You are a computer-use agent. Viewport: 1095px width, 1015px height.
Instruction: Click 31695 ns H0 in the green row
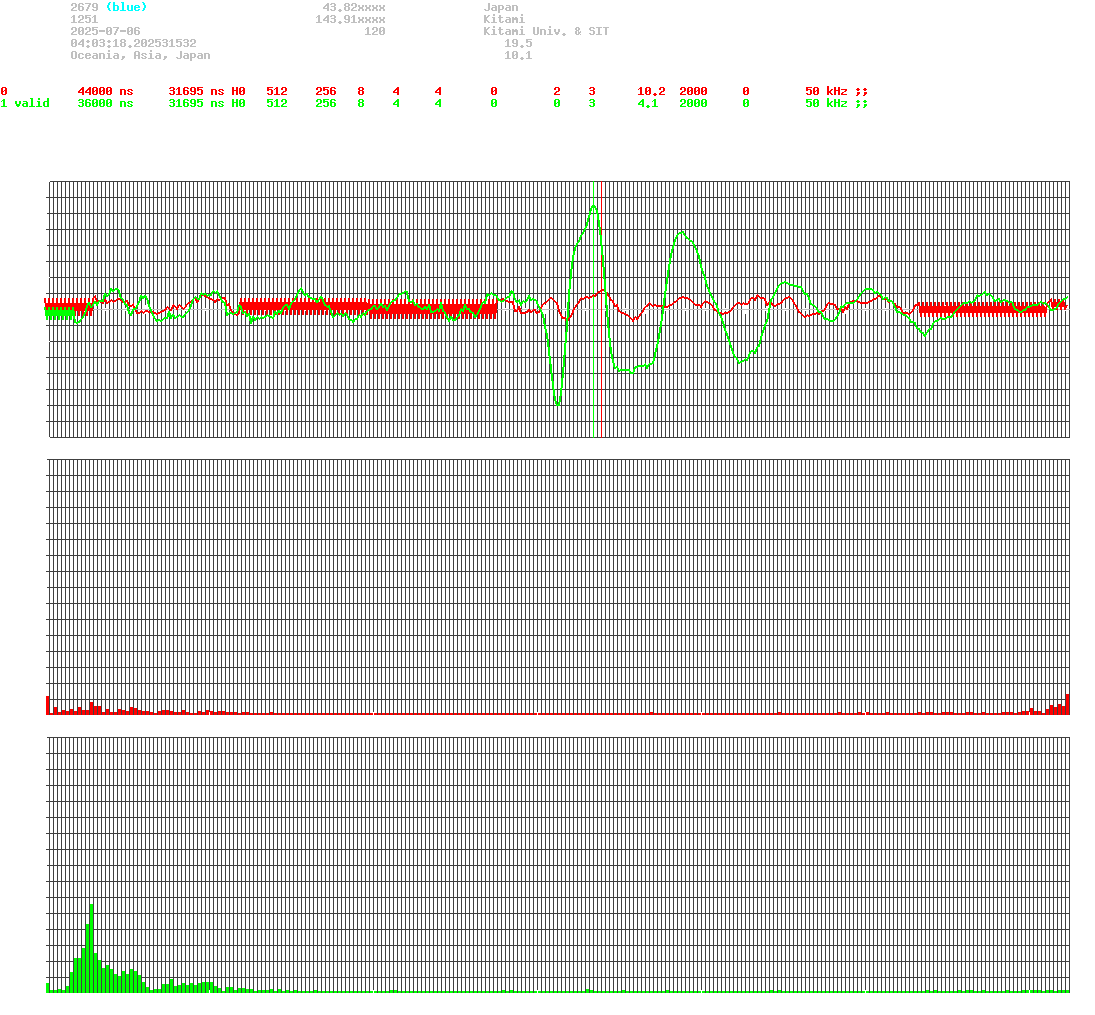[207, 103]
